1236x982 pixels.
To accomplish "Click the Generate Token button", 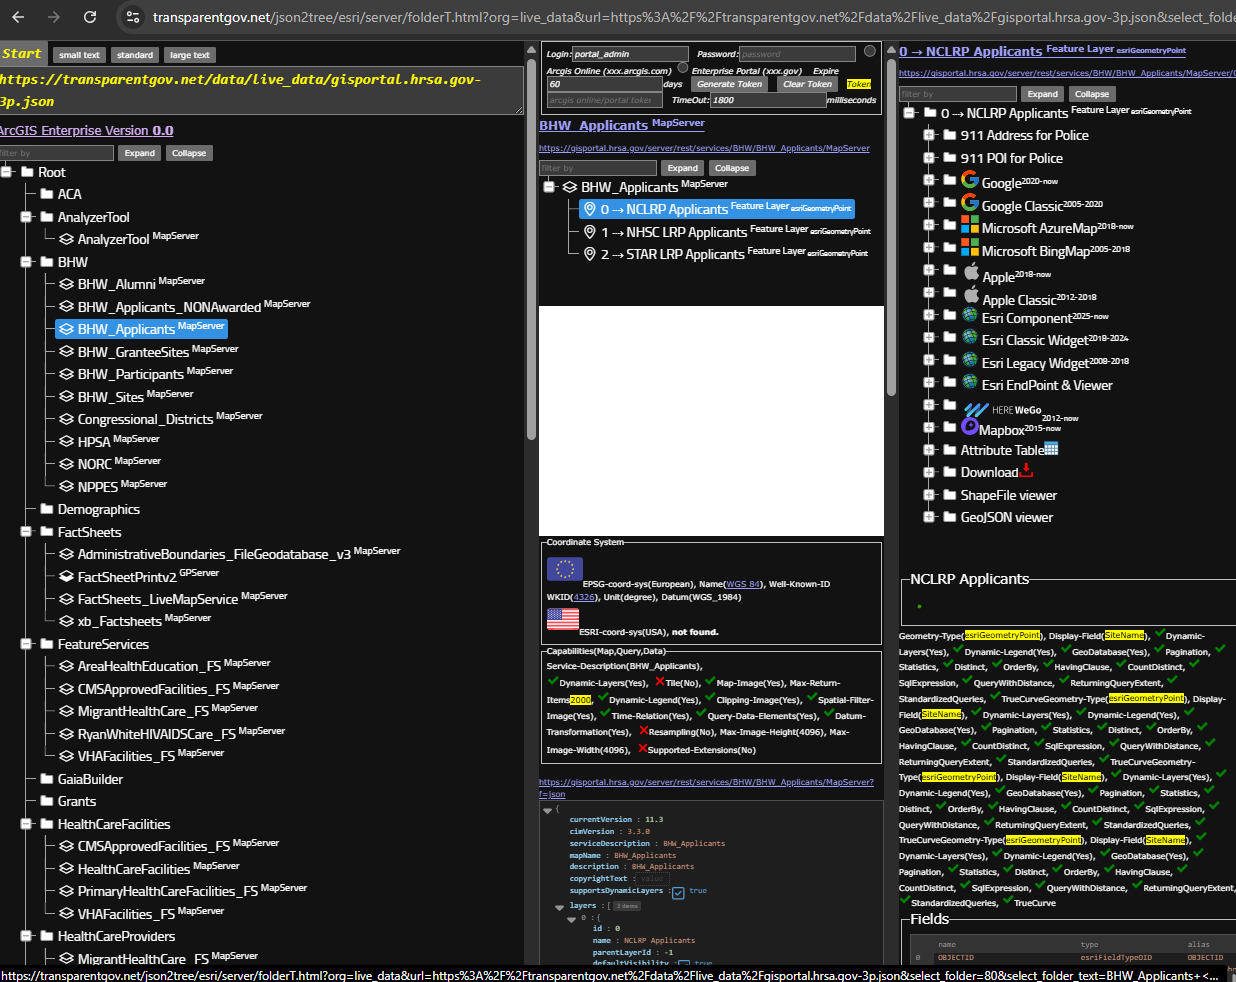I will coord(729,84).
